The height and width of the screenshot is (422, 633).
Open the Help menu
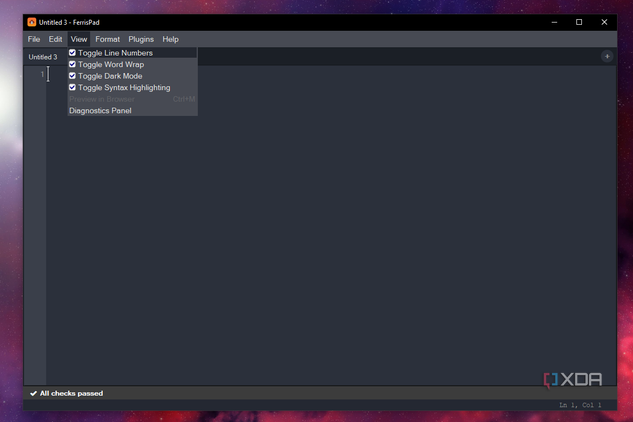(x=170, y=39)
